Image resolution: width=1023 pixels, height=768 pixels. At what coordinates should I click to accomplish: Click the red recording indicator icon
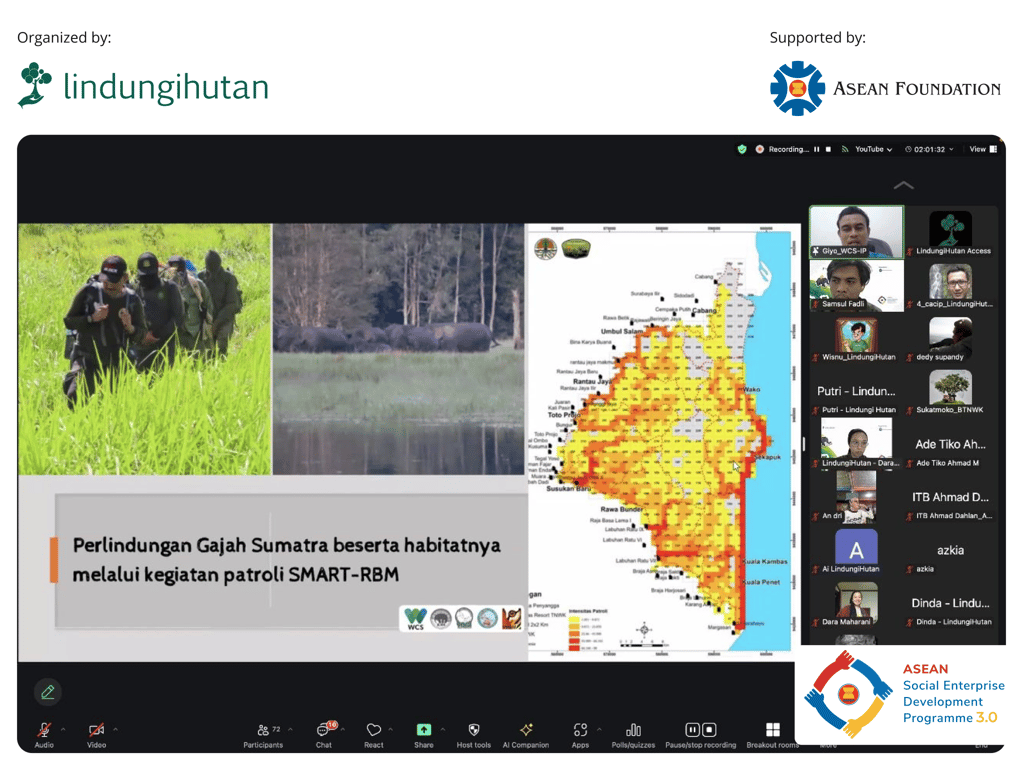[759, 149]
